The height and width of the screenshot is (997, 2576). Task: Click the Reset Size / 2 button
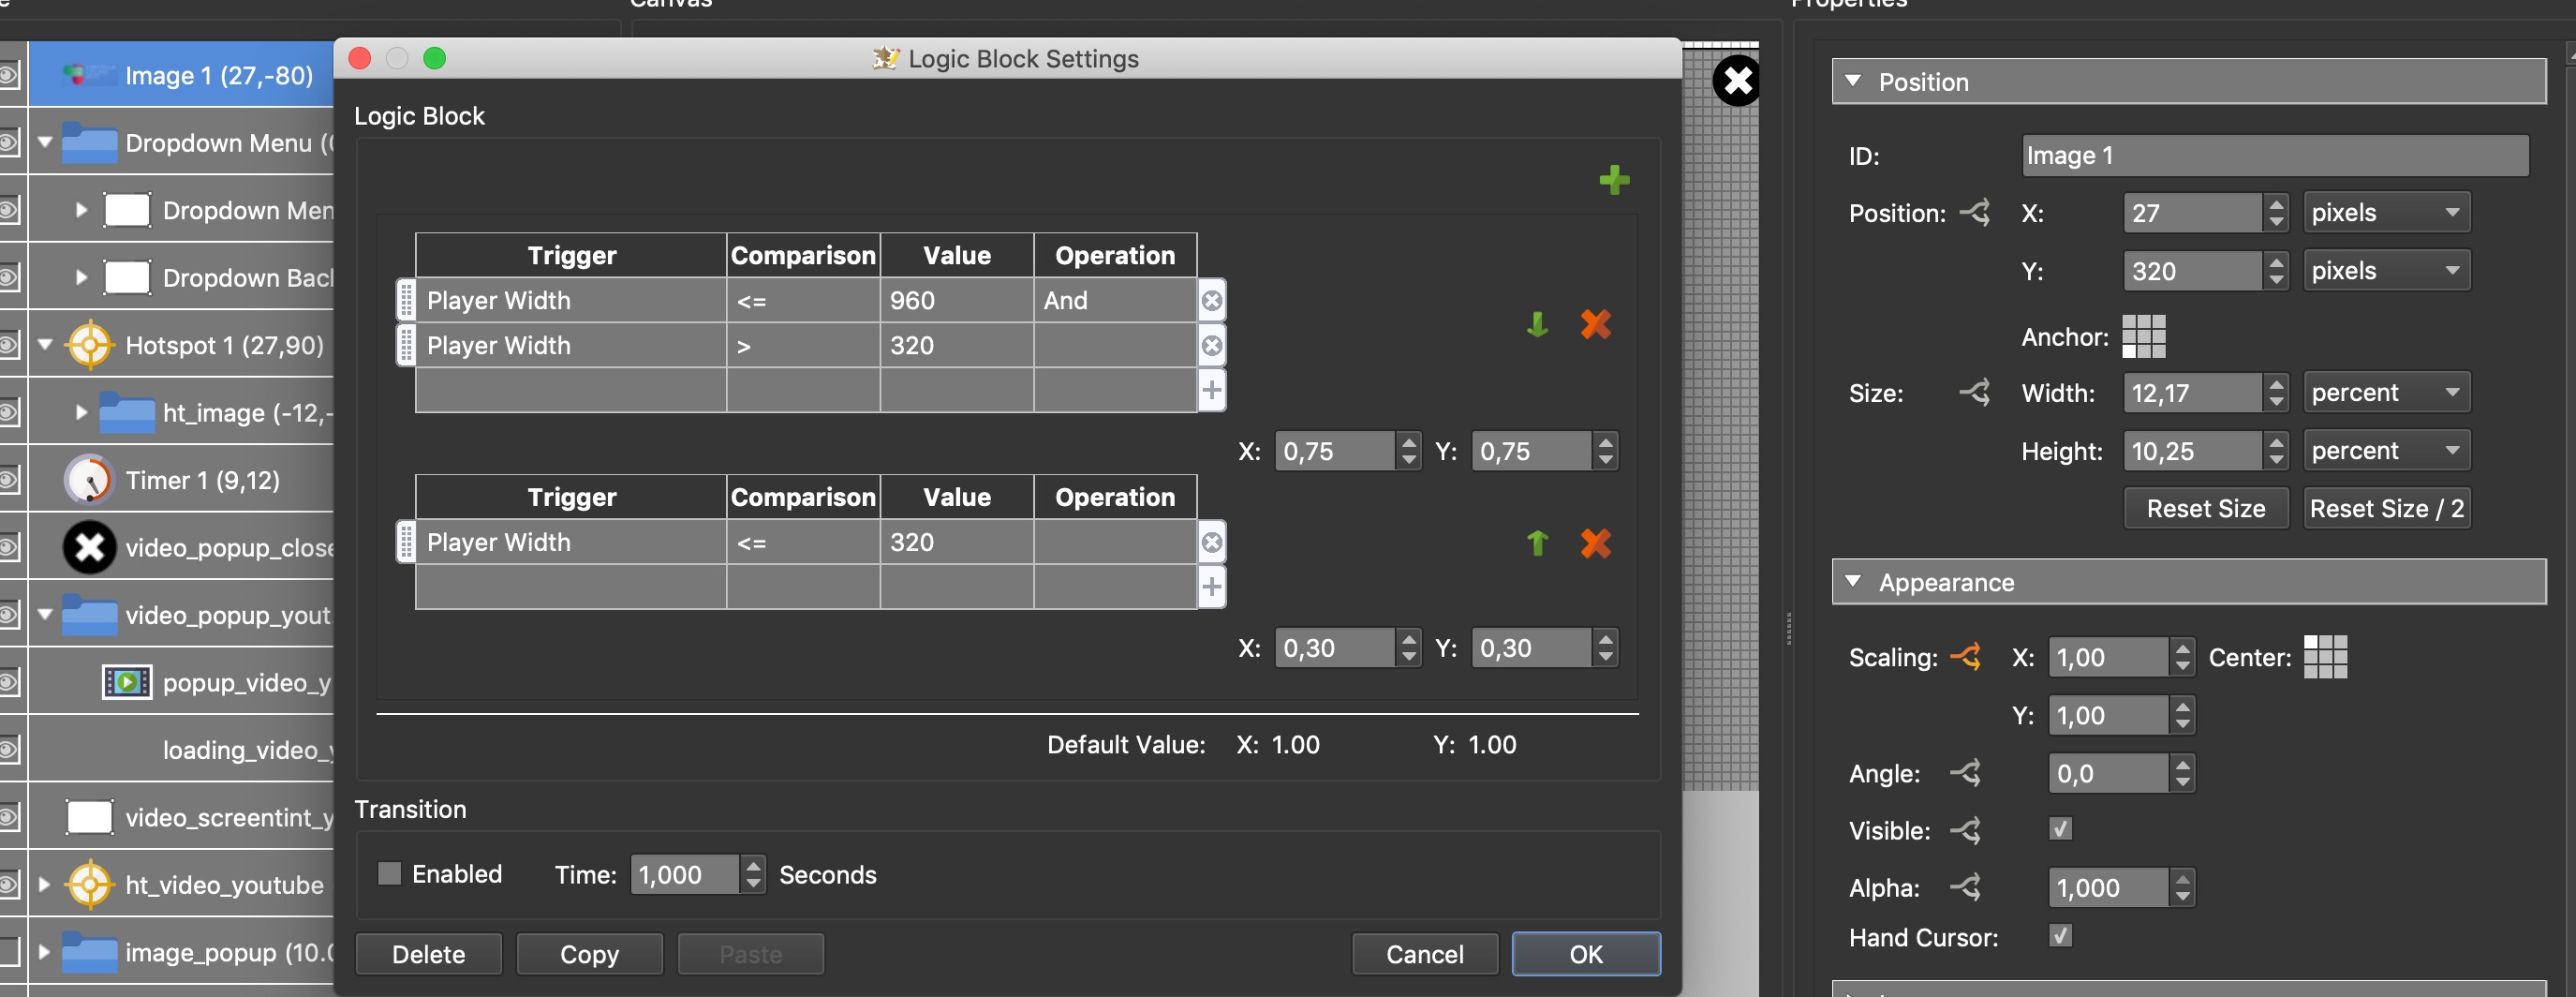click(x=2386, y=508)
